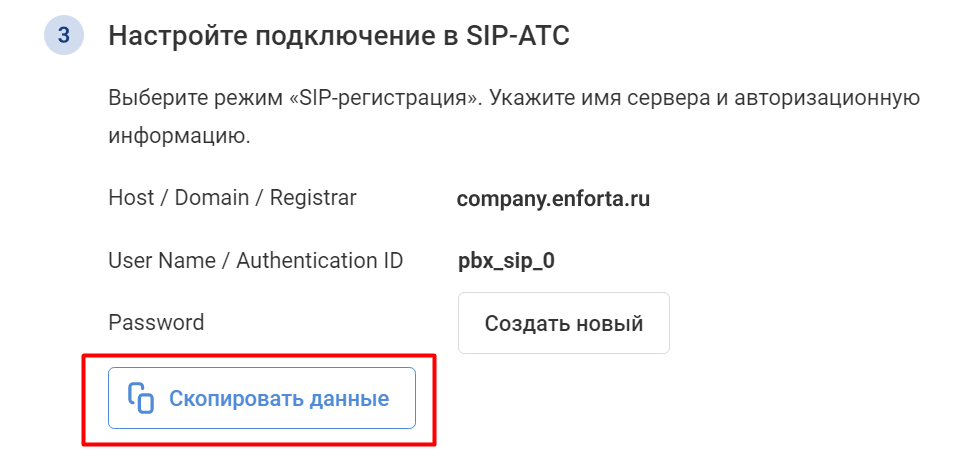Screen dimensions: 967x462
Task: Click the word информацию in description
Action: [x=179, y=136]
